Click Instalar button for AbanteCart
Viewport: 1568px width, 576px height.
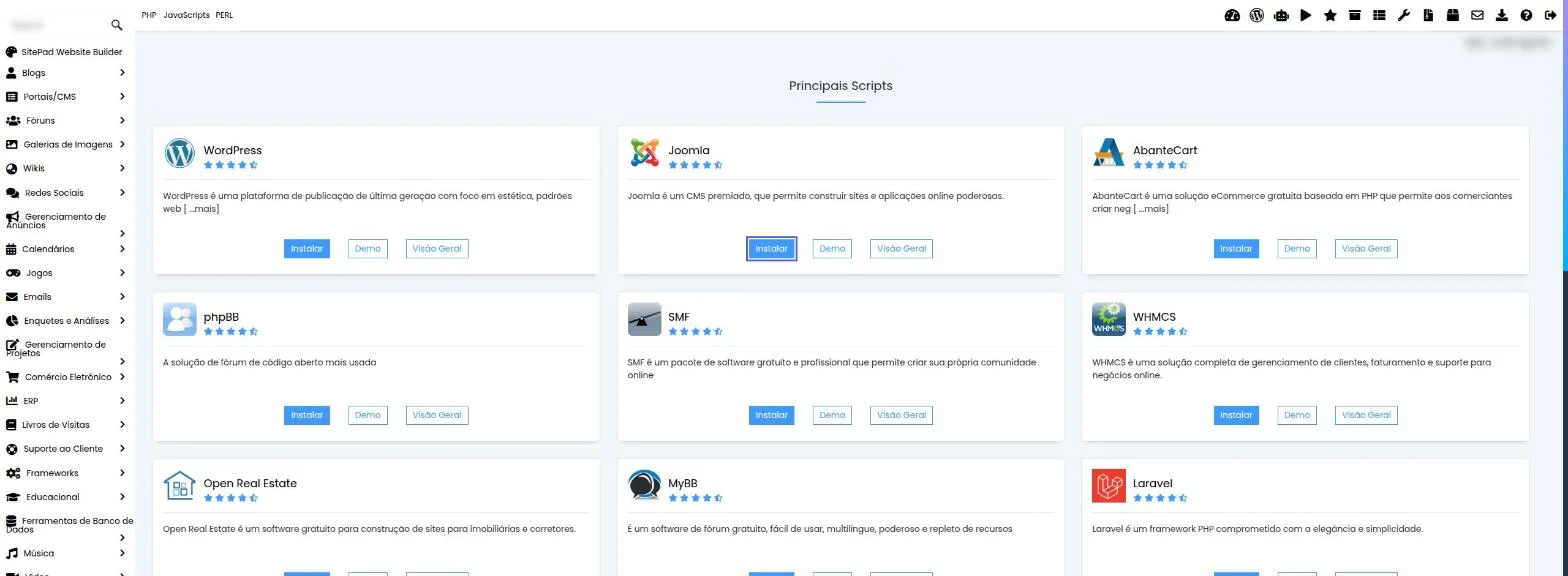tap(1236, 249)
